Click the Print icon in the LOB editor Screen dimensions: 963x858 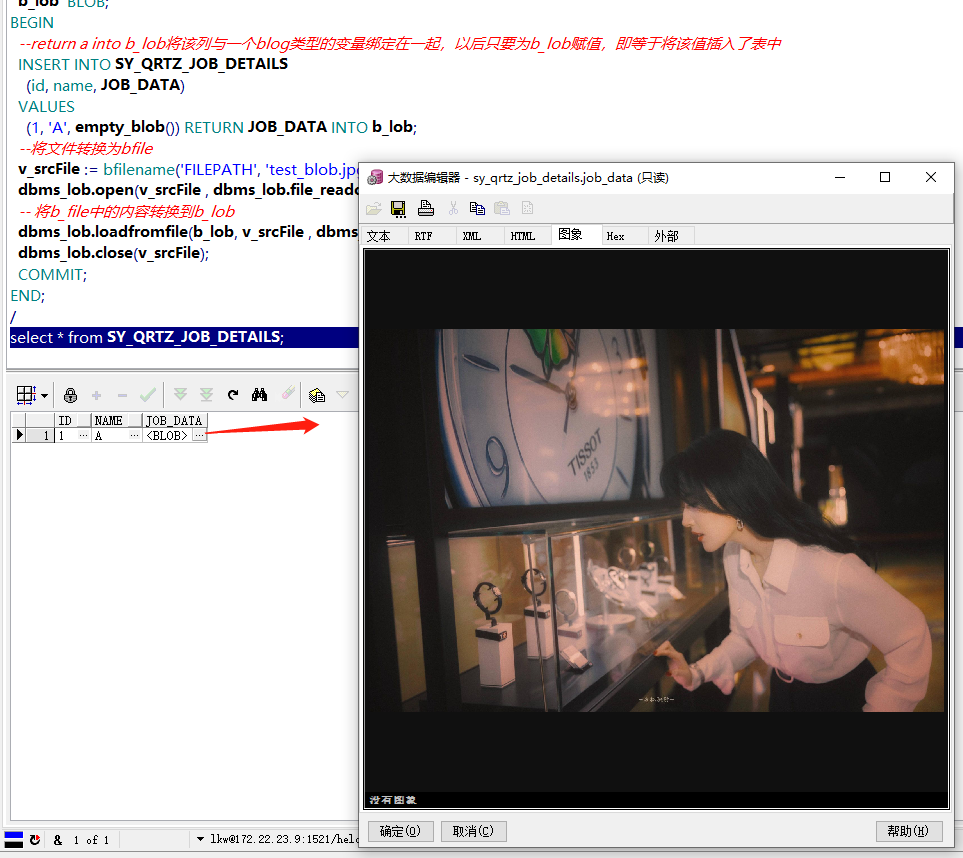click(x=425, y=208)
